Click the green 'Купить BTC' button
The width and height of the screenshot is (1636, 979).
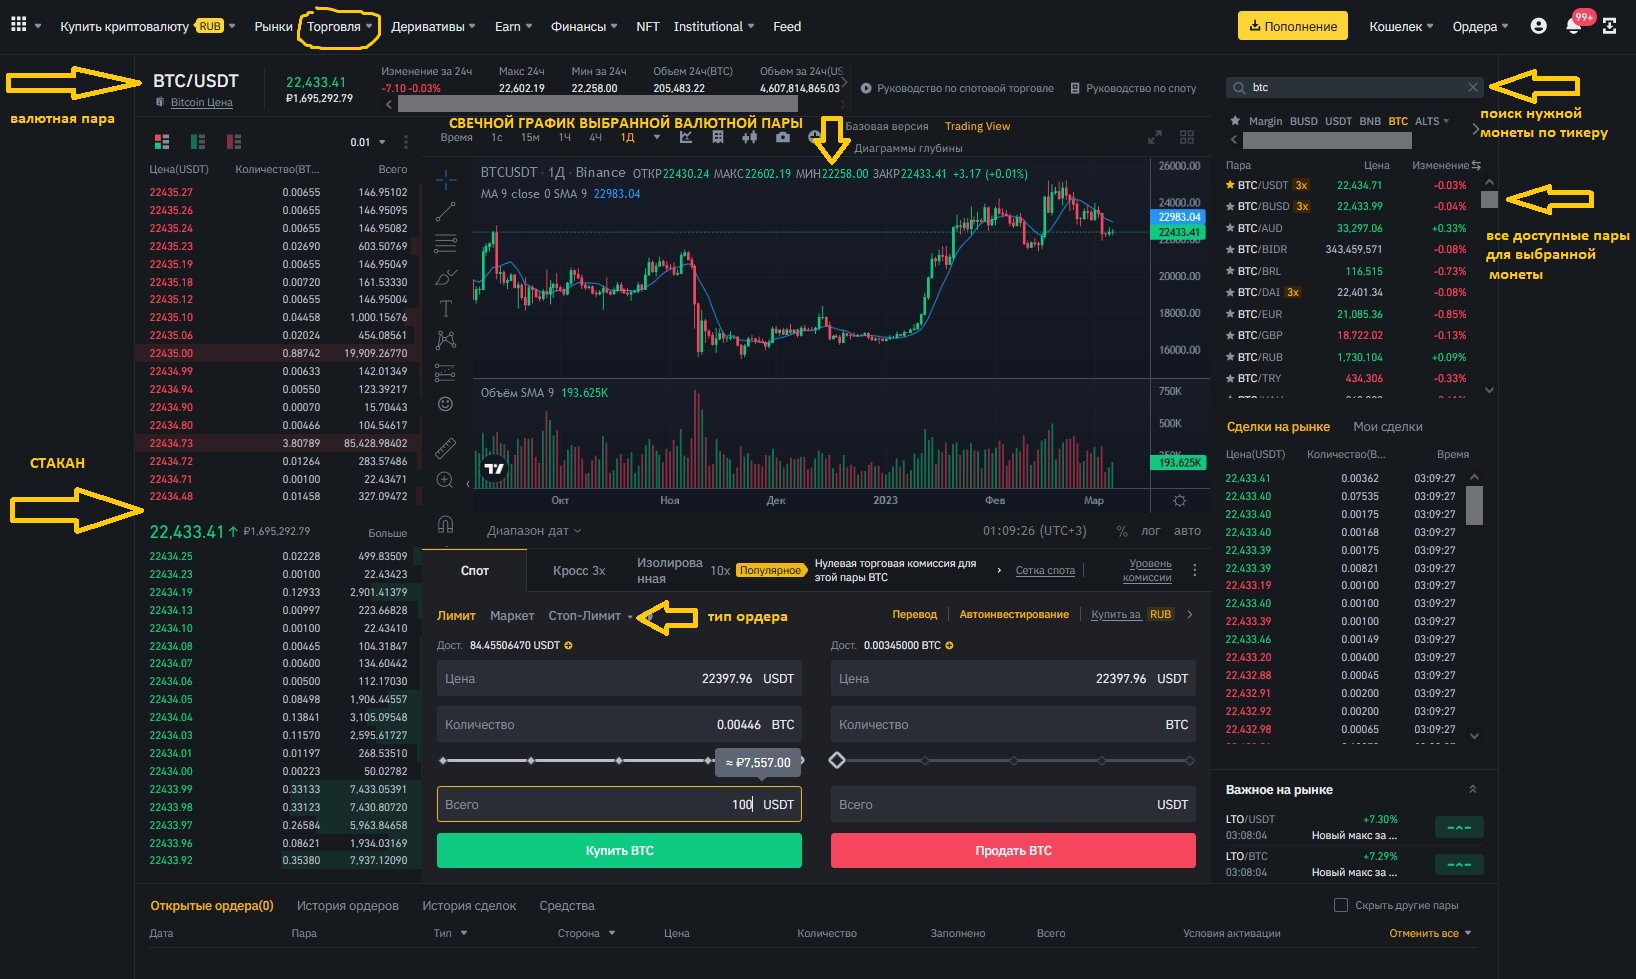click(x=619, y=851)
